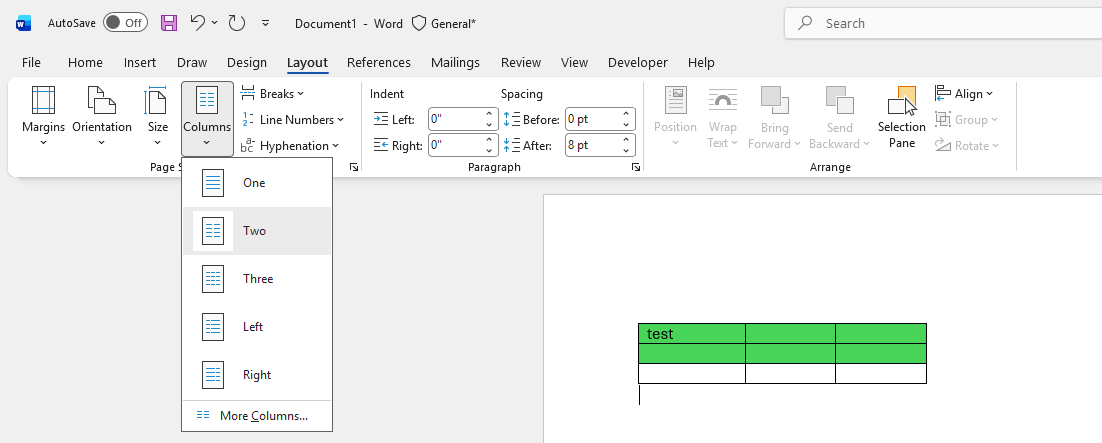The image size is (1102, 443).
Task: Open the Orientation dropdown
Action: (102, 117)
